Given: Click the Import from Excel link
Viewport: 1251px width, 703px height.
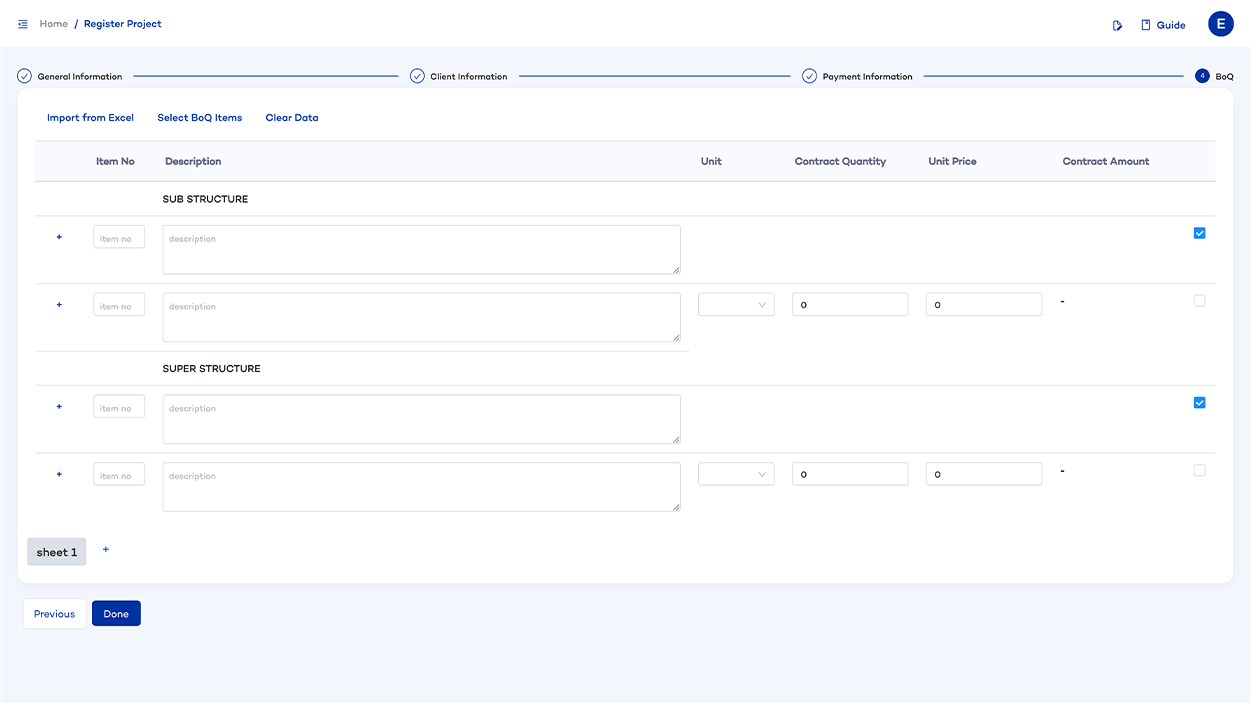Looking at the screenshot, I should 90,118.
